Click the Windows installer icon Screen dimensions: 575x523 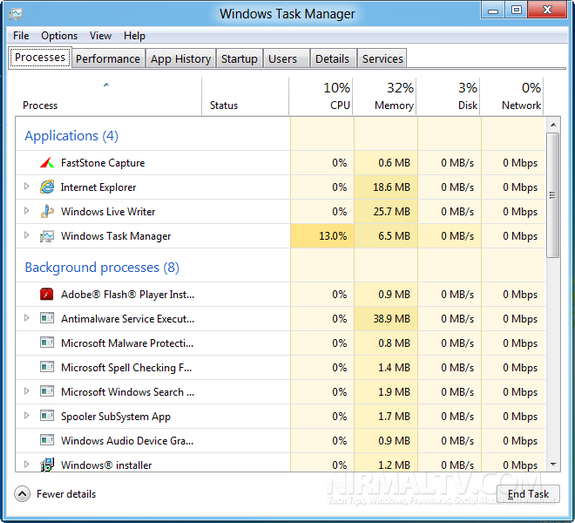coord(47,465)
